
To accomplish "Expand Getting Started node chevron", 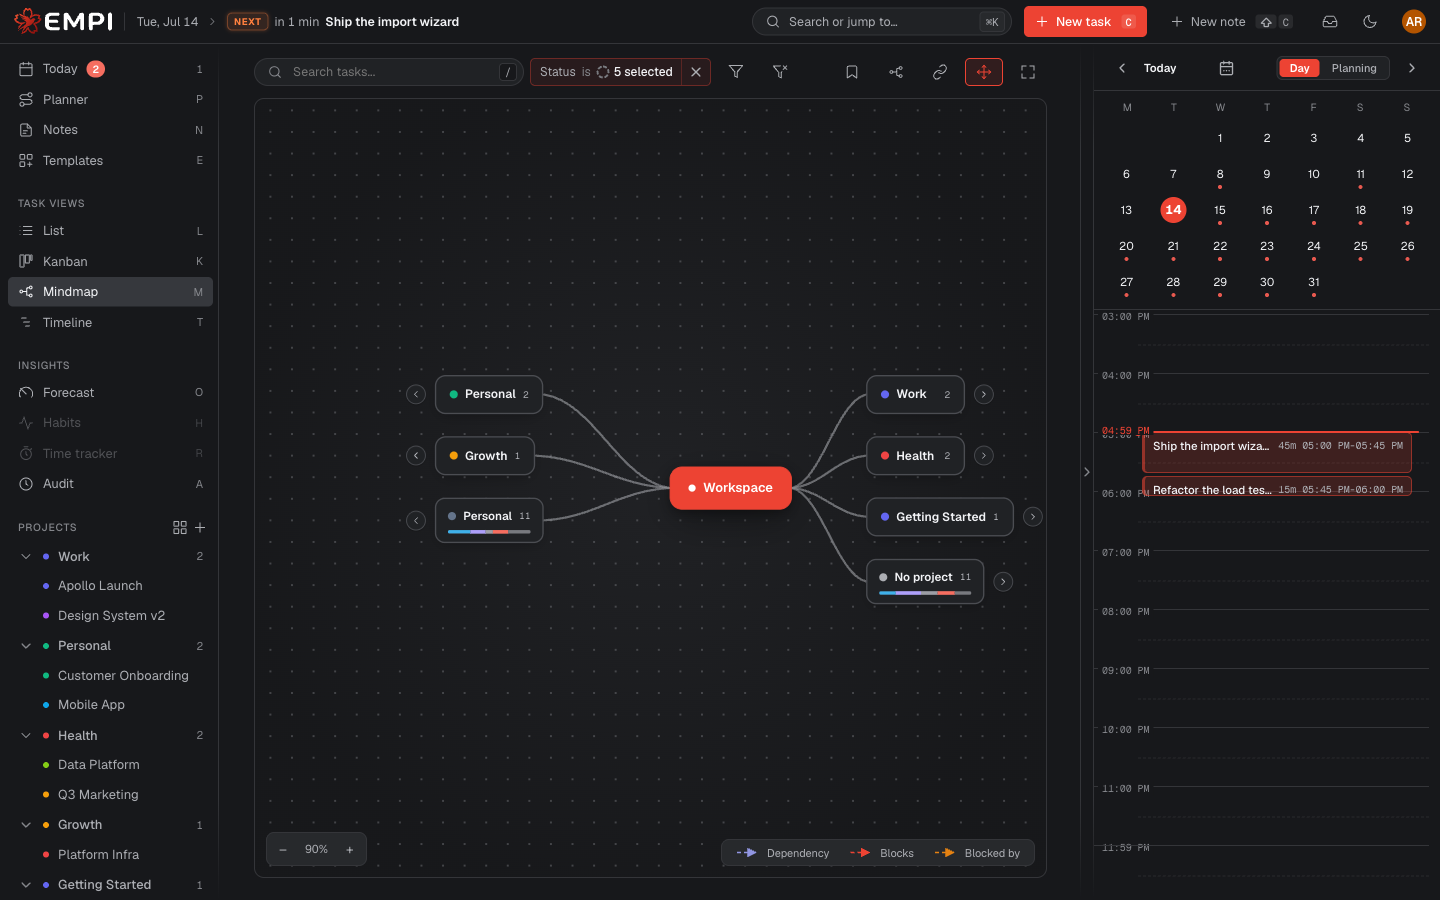I will pyautogui.click(x=1033, y=517).
